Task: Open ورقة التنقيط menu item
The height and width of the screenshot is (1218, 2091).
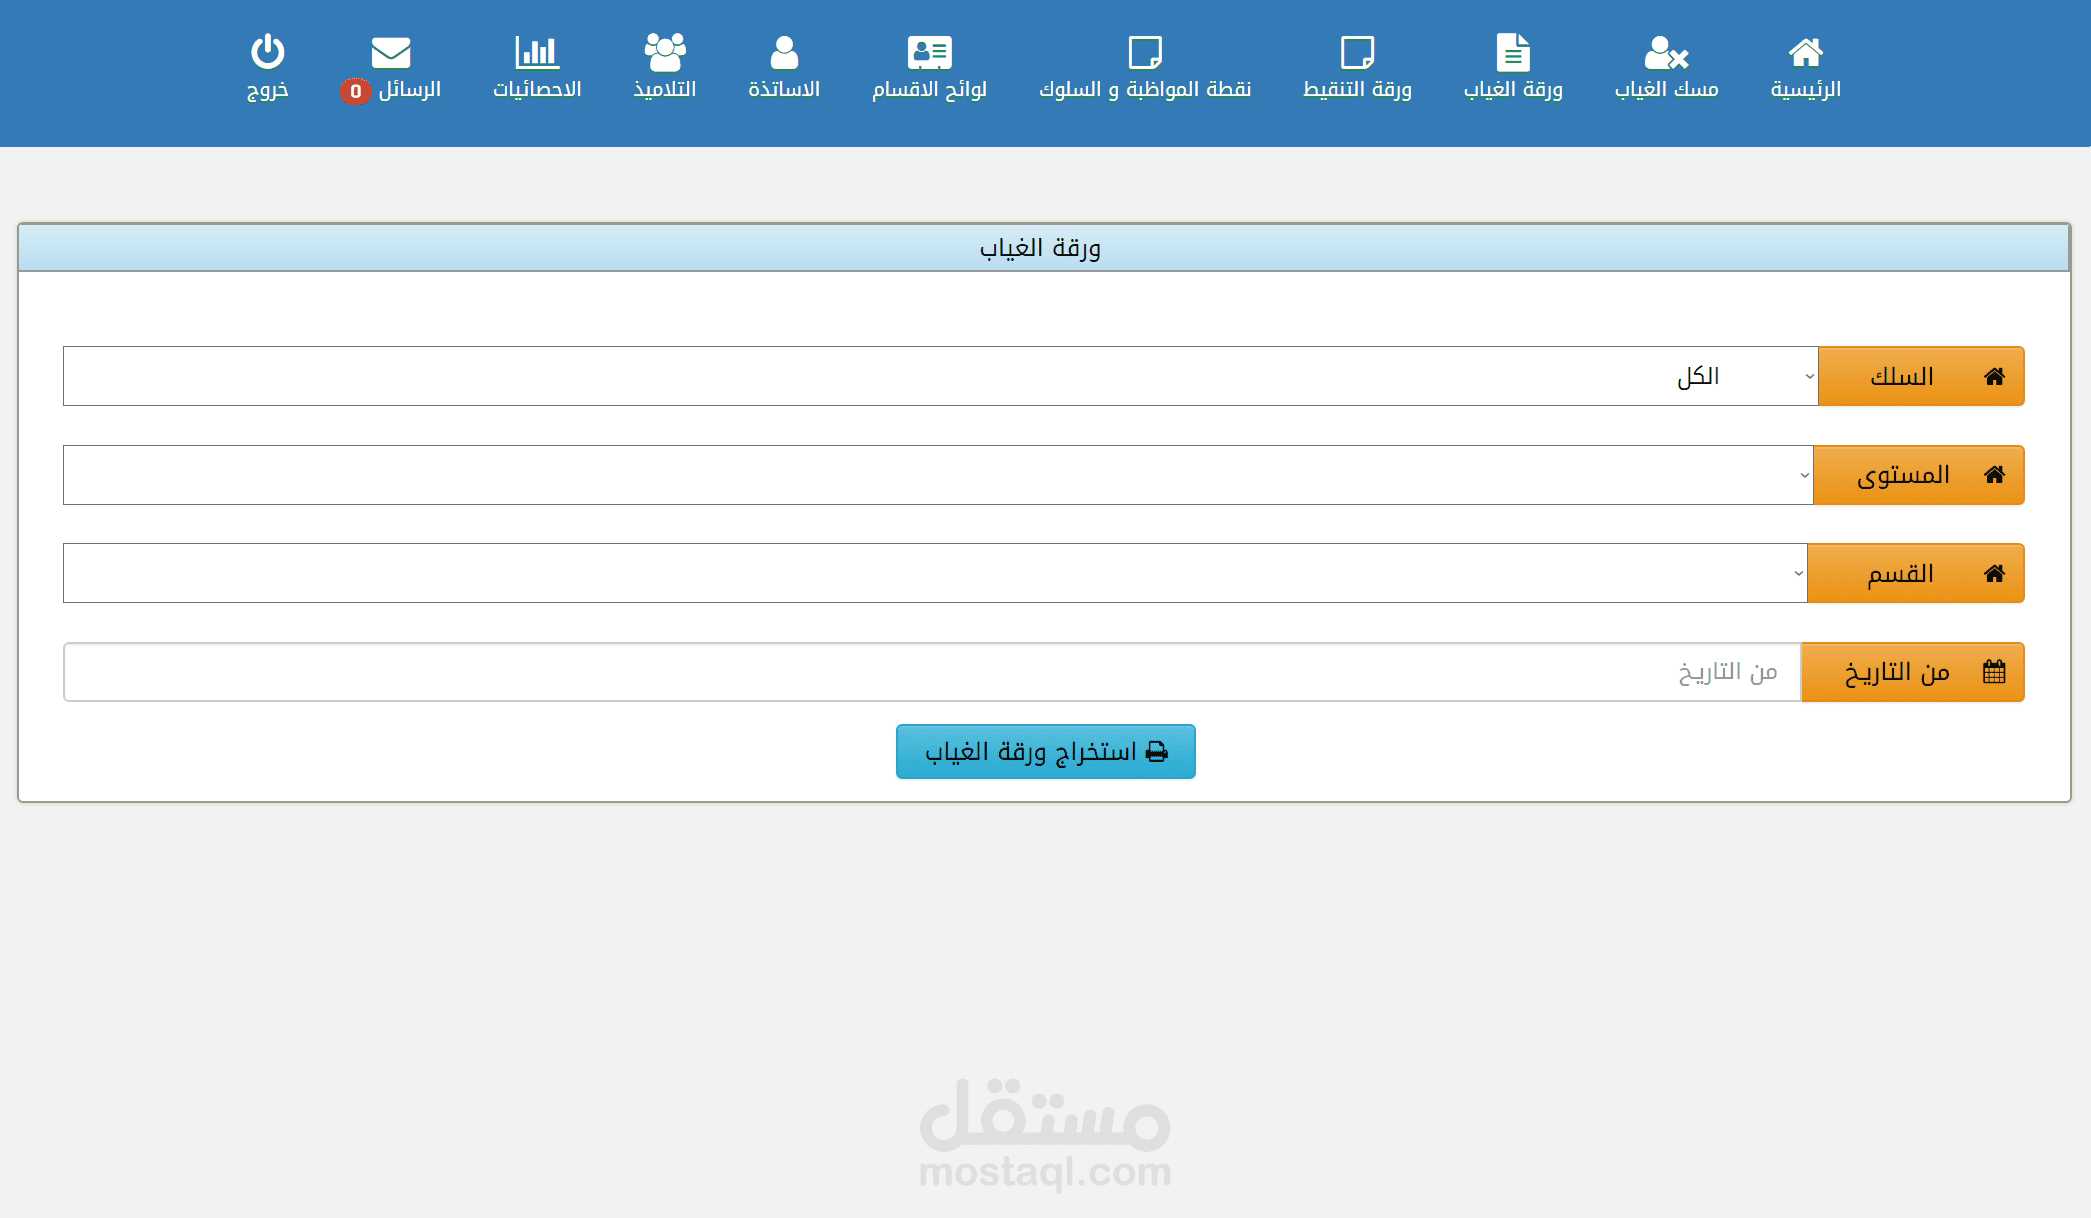Action: point(1357,89)
